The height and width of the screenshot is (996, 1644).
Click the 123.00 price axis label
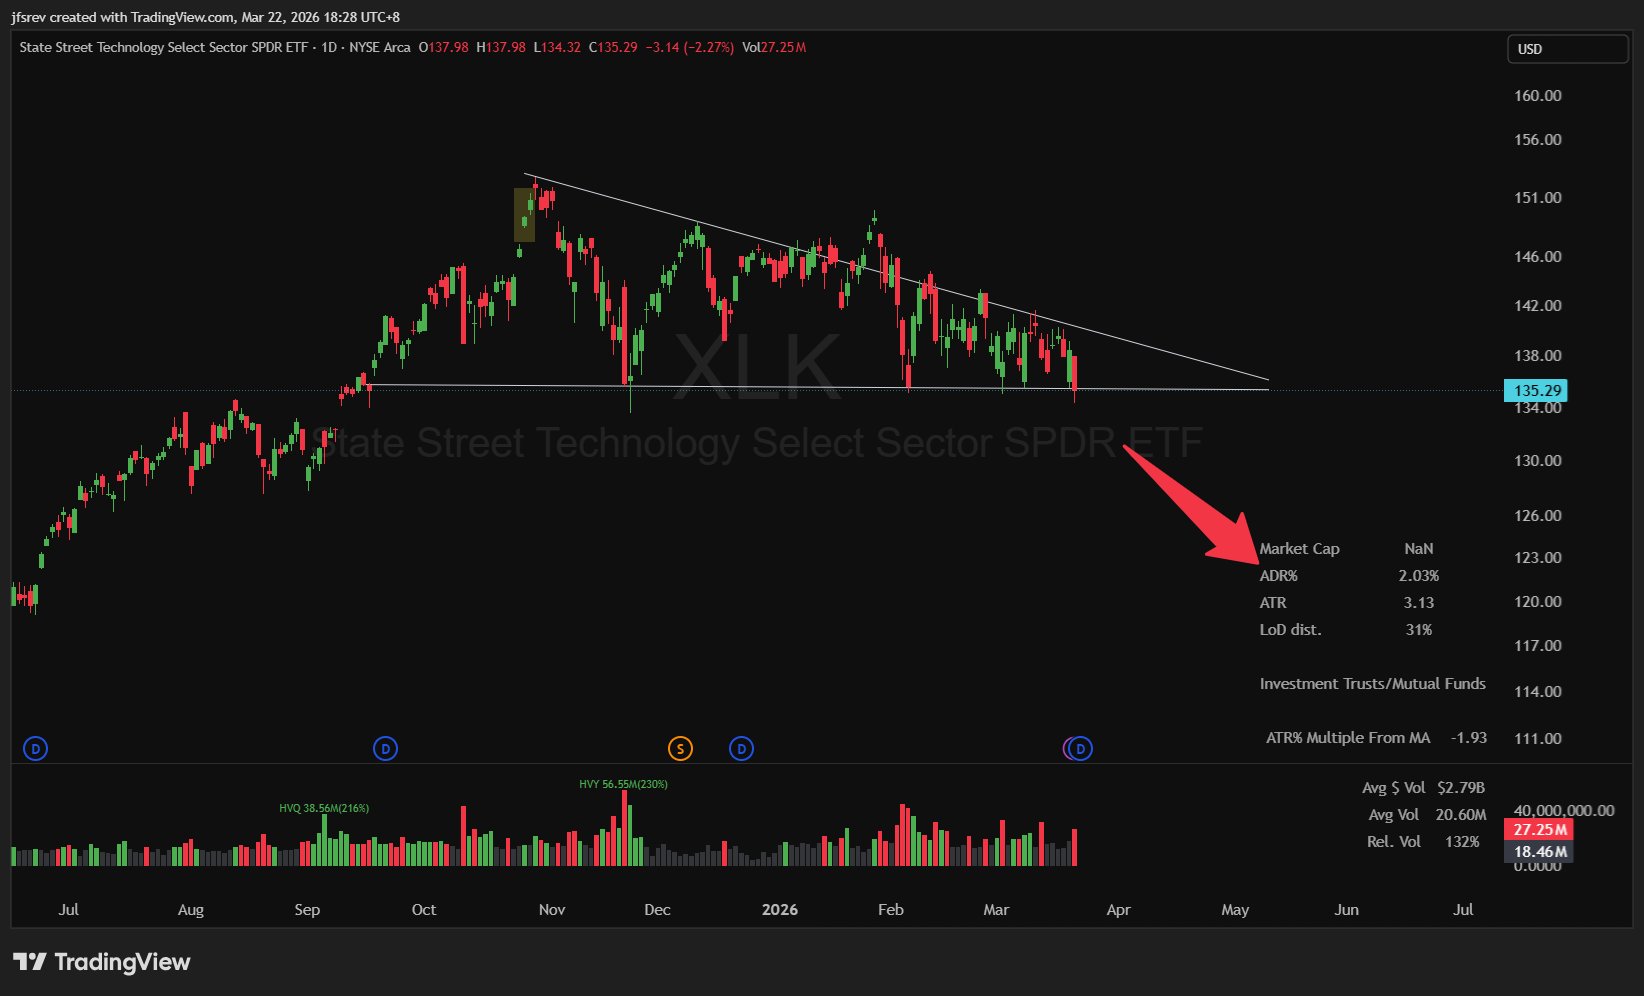click(1538, 558)
